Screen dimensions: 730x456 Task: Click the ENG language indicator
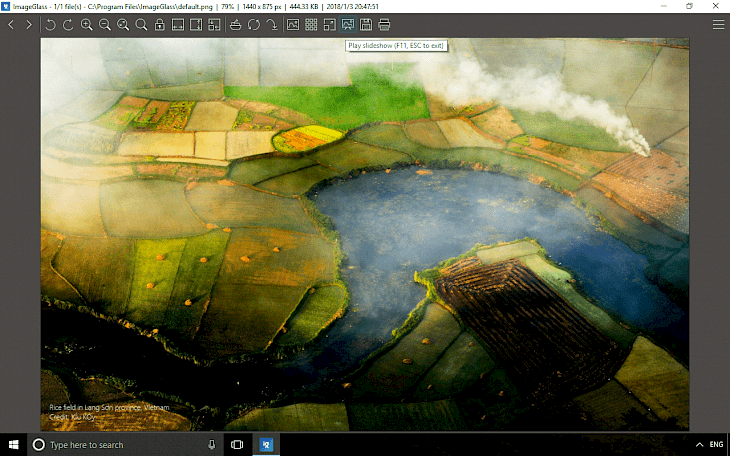tap(716, 445)
